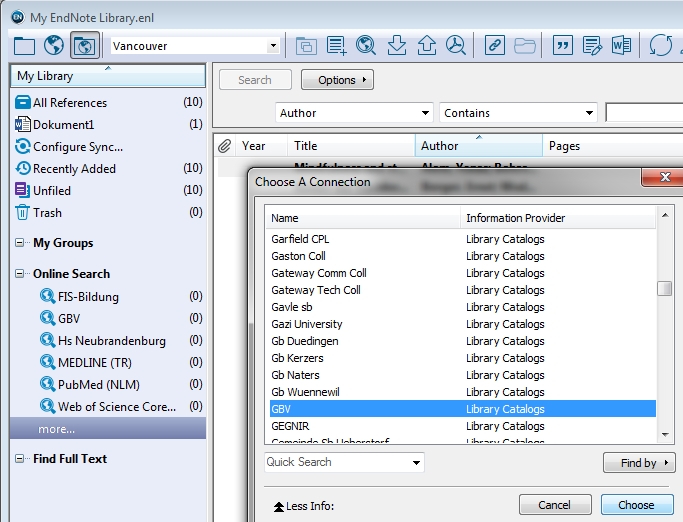Open Find by menu button
This screenshot has height=522, width=683.
coord(639,463)
